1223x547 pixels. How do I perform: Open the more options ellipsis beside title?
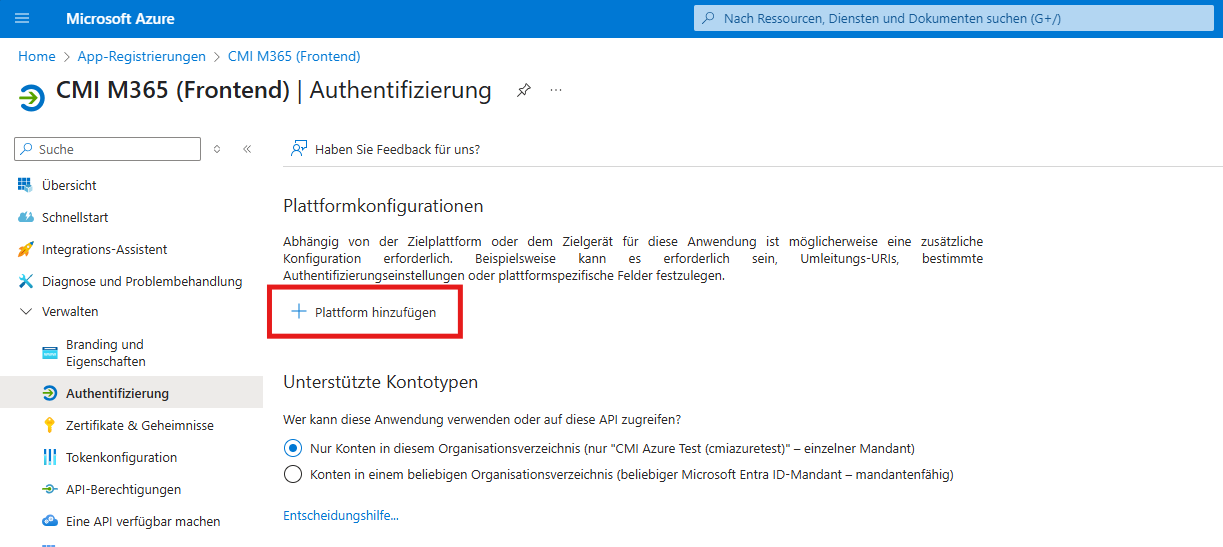556,90
